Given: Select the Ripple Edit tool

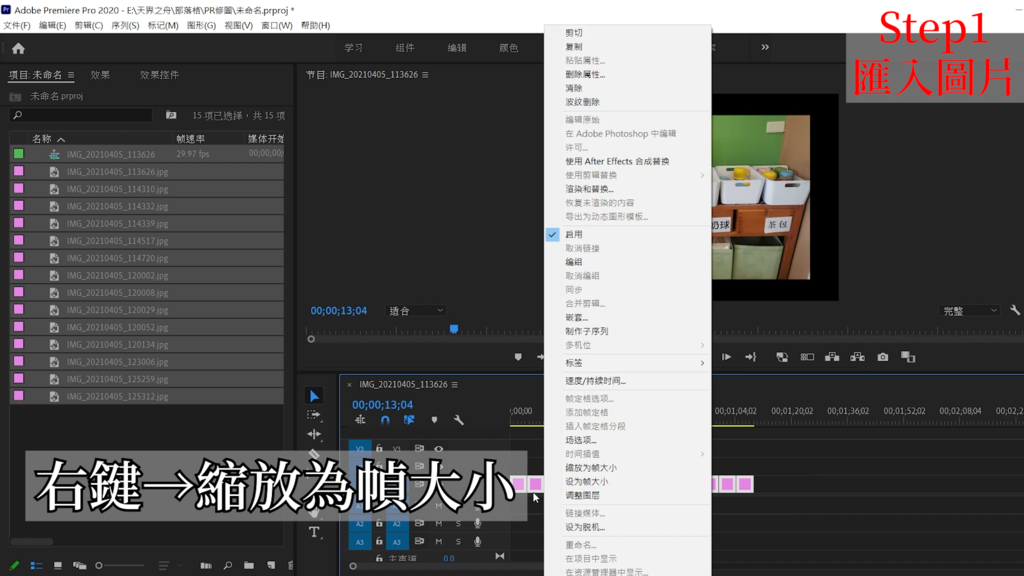Looking at the screenshot, I should 314,434.
